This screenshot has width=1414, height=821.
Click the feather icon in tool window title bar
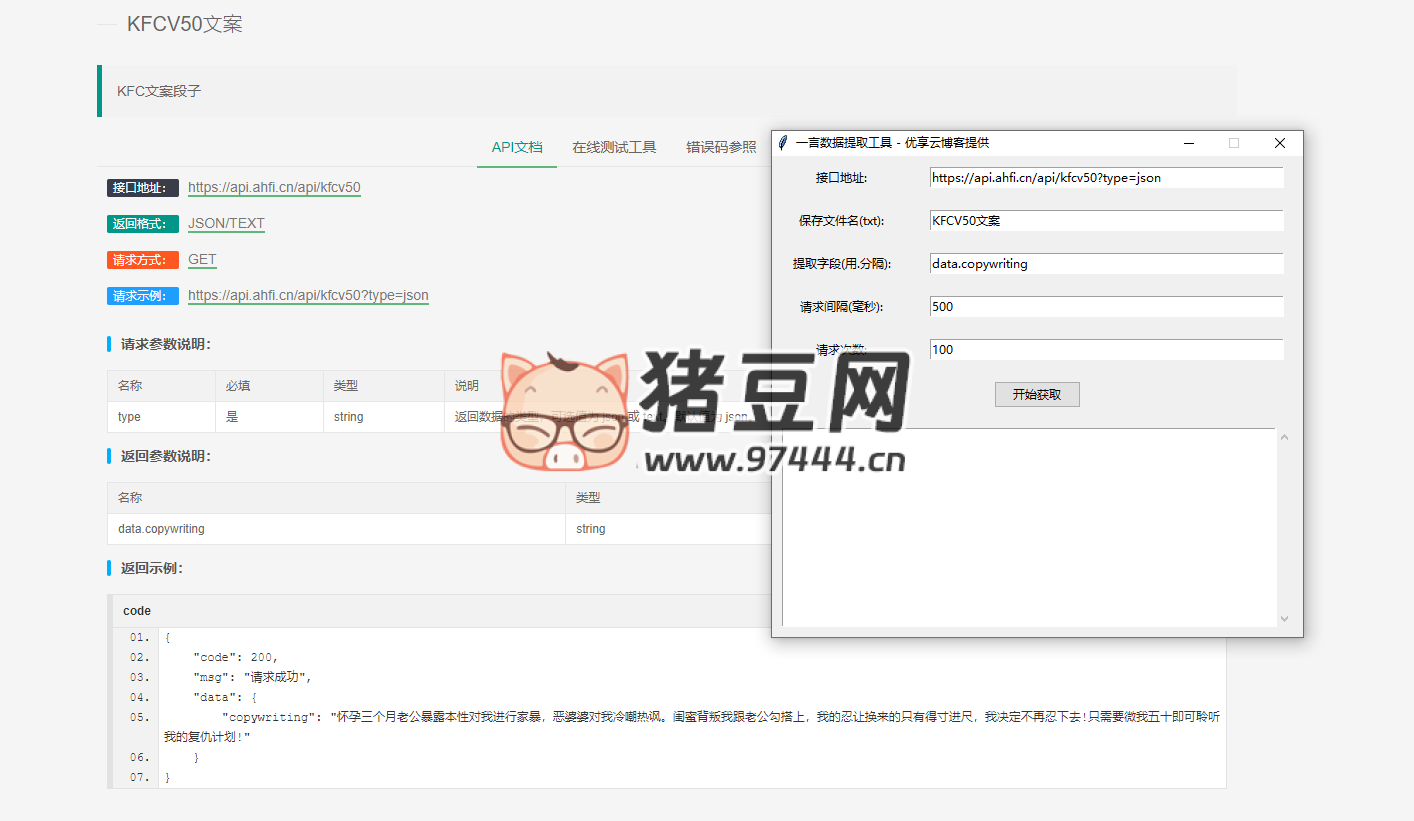pos(783,143)
